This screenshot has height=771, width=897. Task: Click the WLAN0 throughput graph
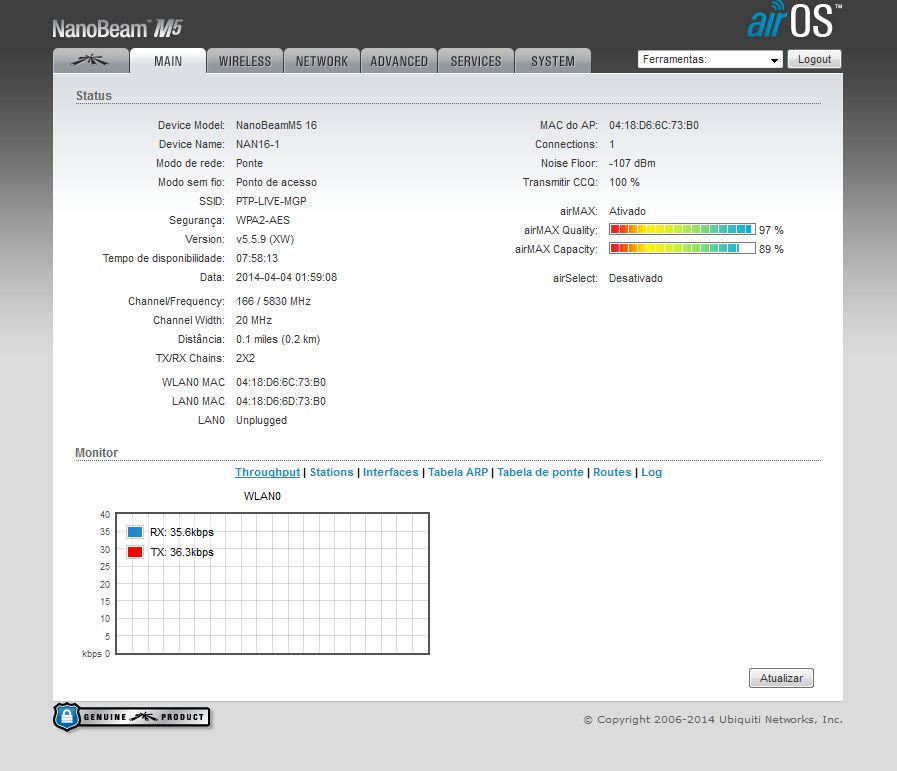[272, 583]
